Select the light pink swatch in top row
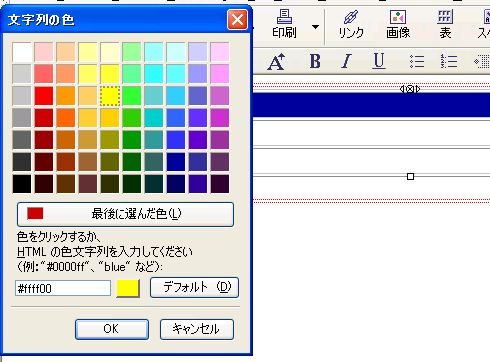The height and width of the screenshot is (362, 490). pos(44,52)
